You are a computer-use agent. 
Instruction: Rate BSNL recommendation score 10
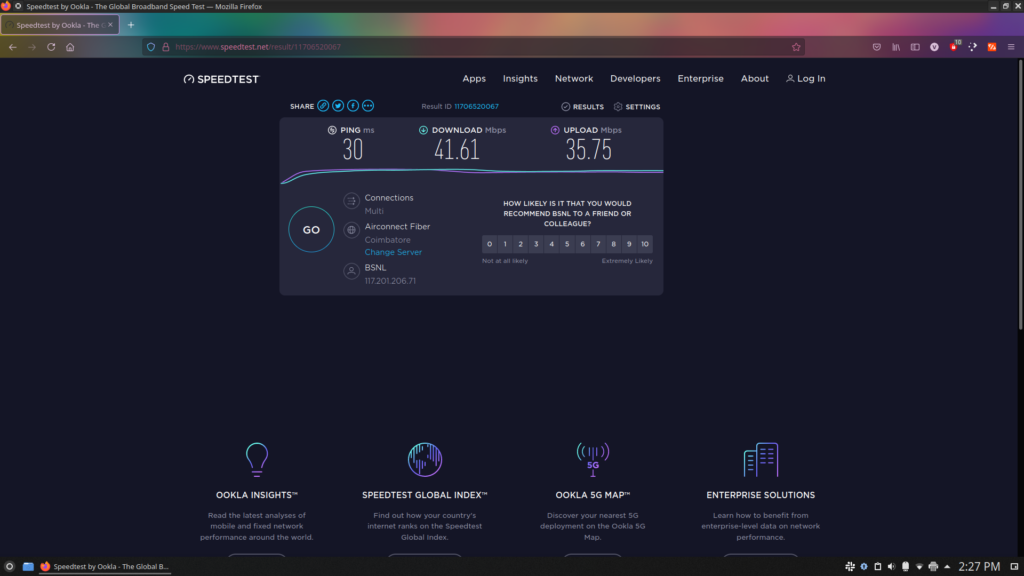(645, 244)
